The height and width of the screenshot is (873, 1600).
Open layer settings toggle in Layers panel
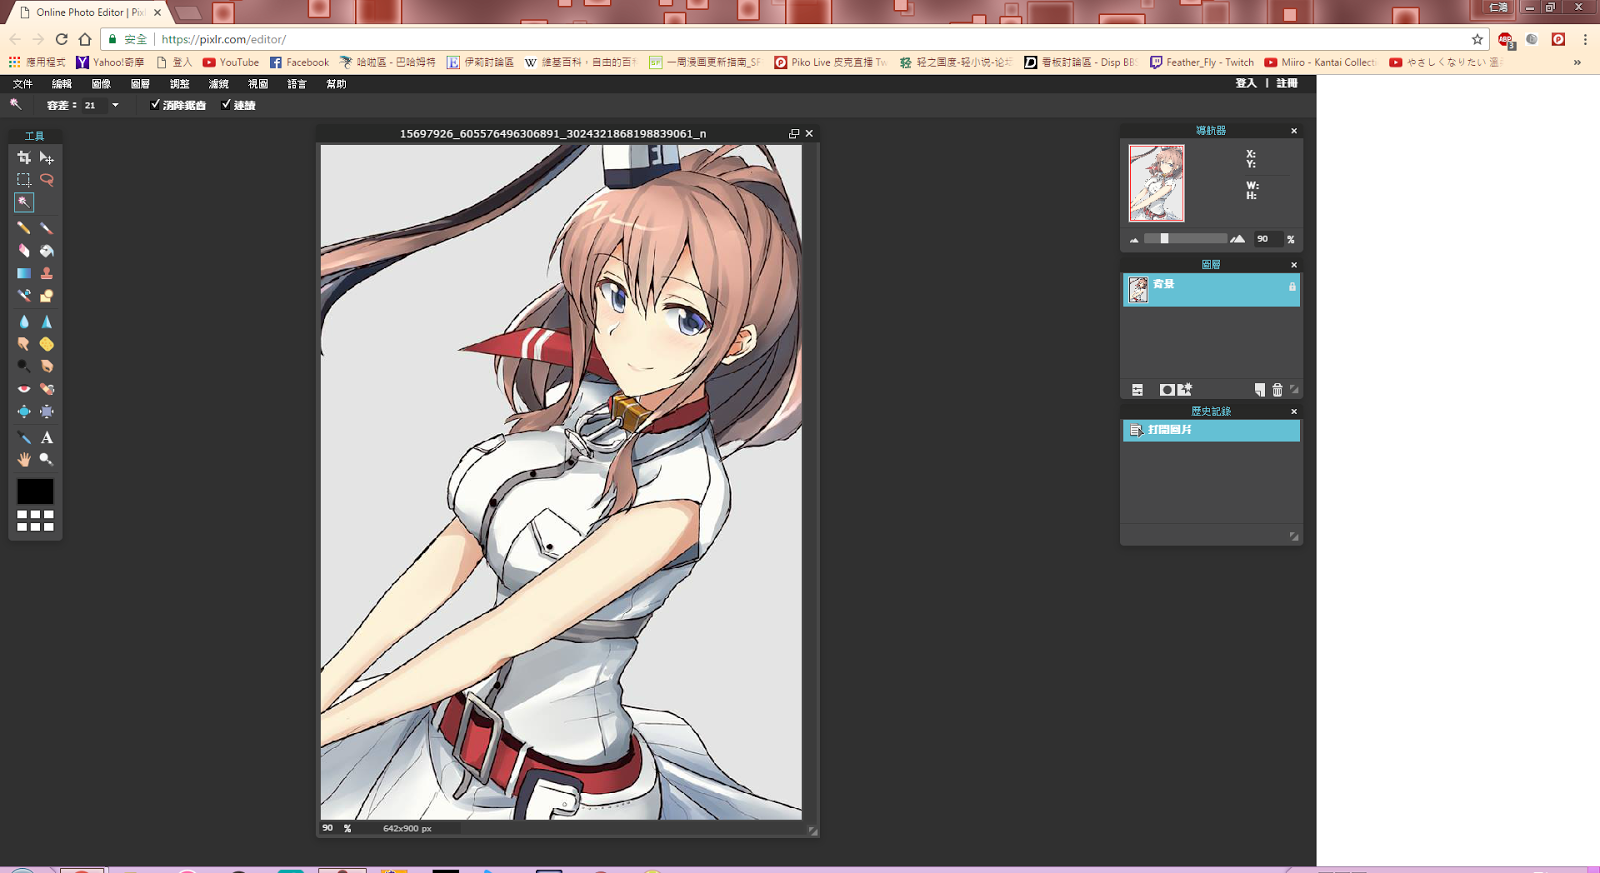[1137, 390]
